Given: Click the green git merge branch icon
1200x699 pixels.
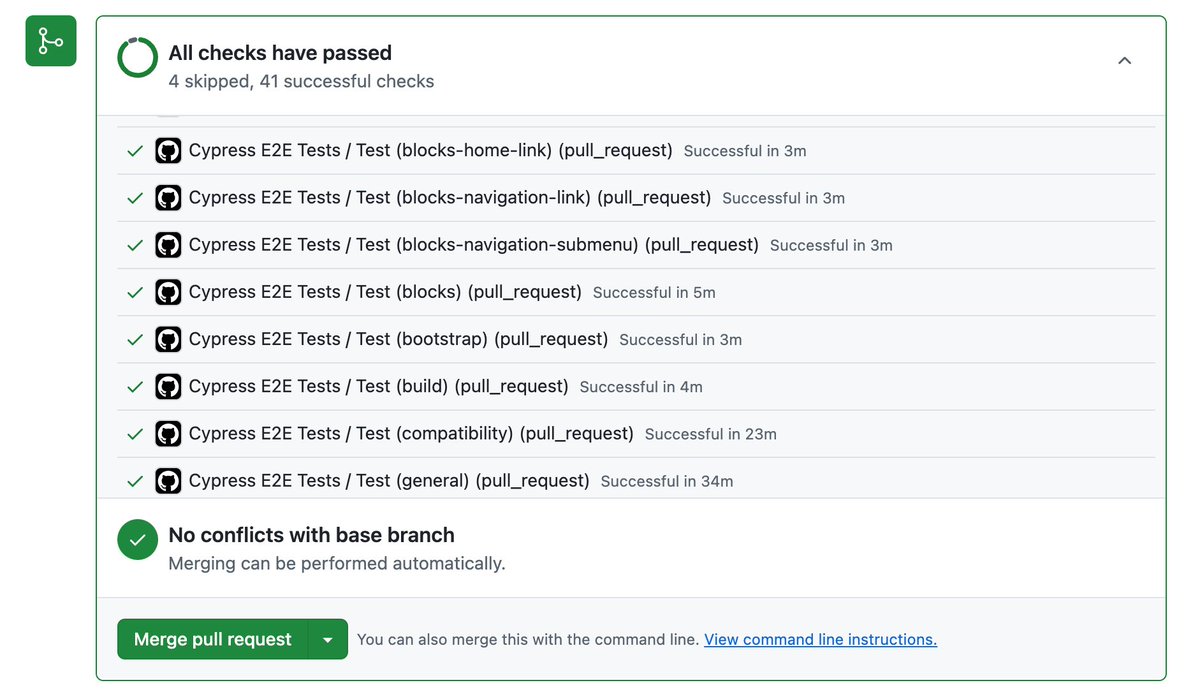Looking at the screenshot, I should (51, 41).
